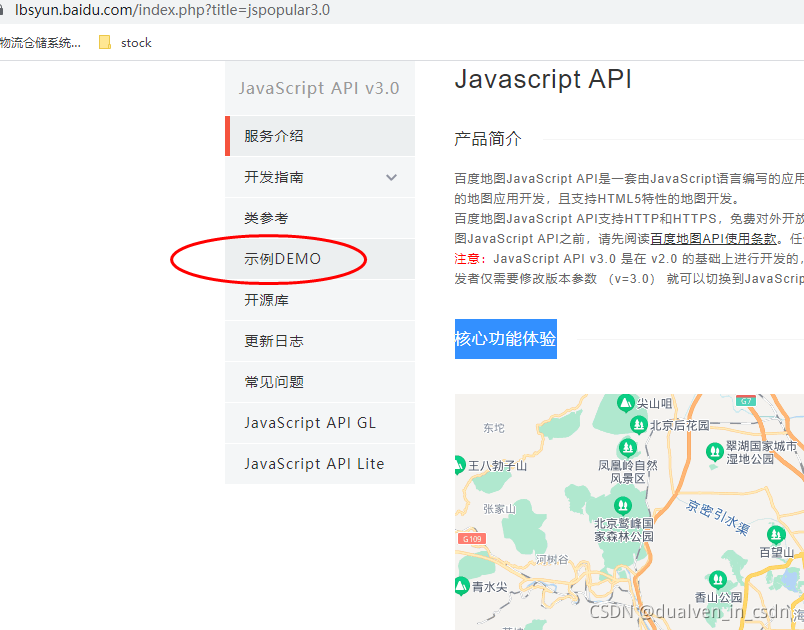Viewport: 804px width, 630px height.
Task: Click the 北京后花园 marker on map
Action: click(x=638, y=424)
